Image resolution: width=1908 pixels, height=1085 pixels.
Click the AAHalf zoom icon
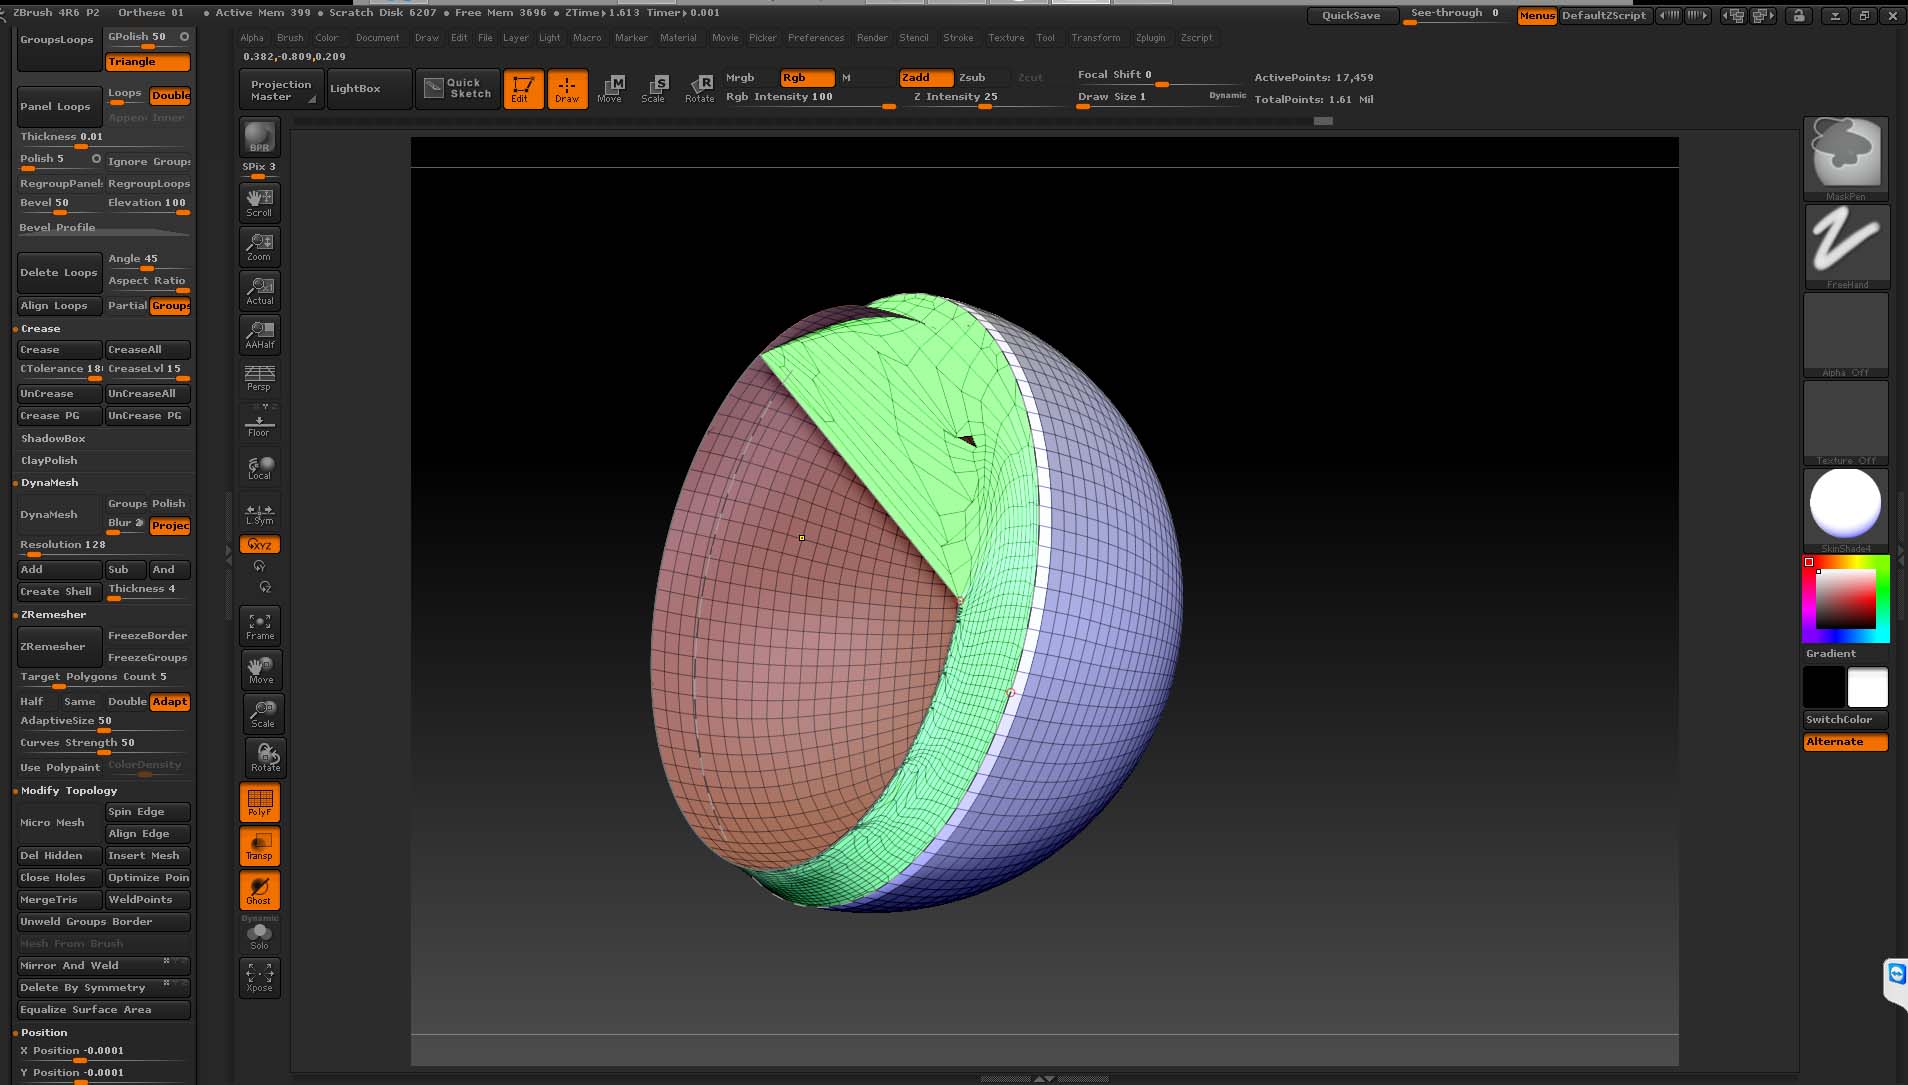260,335
